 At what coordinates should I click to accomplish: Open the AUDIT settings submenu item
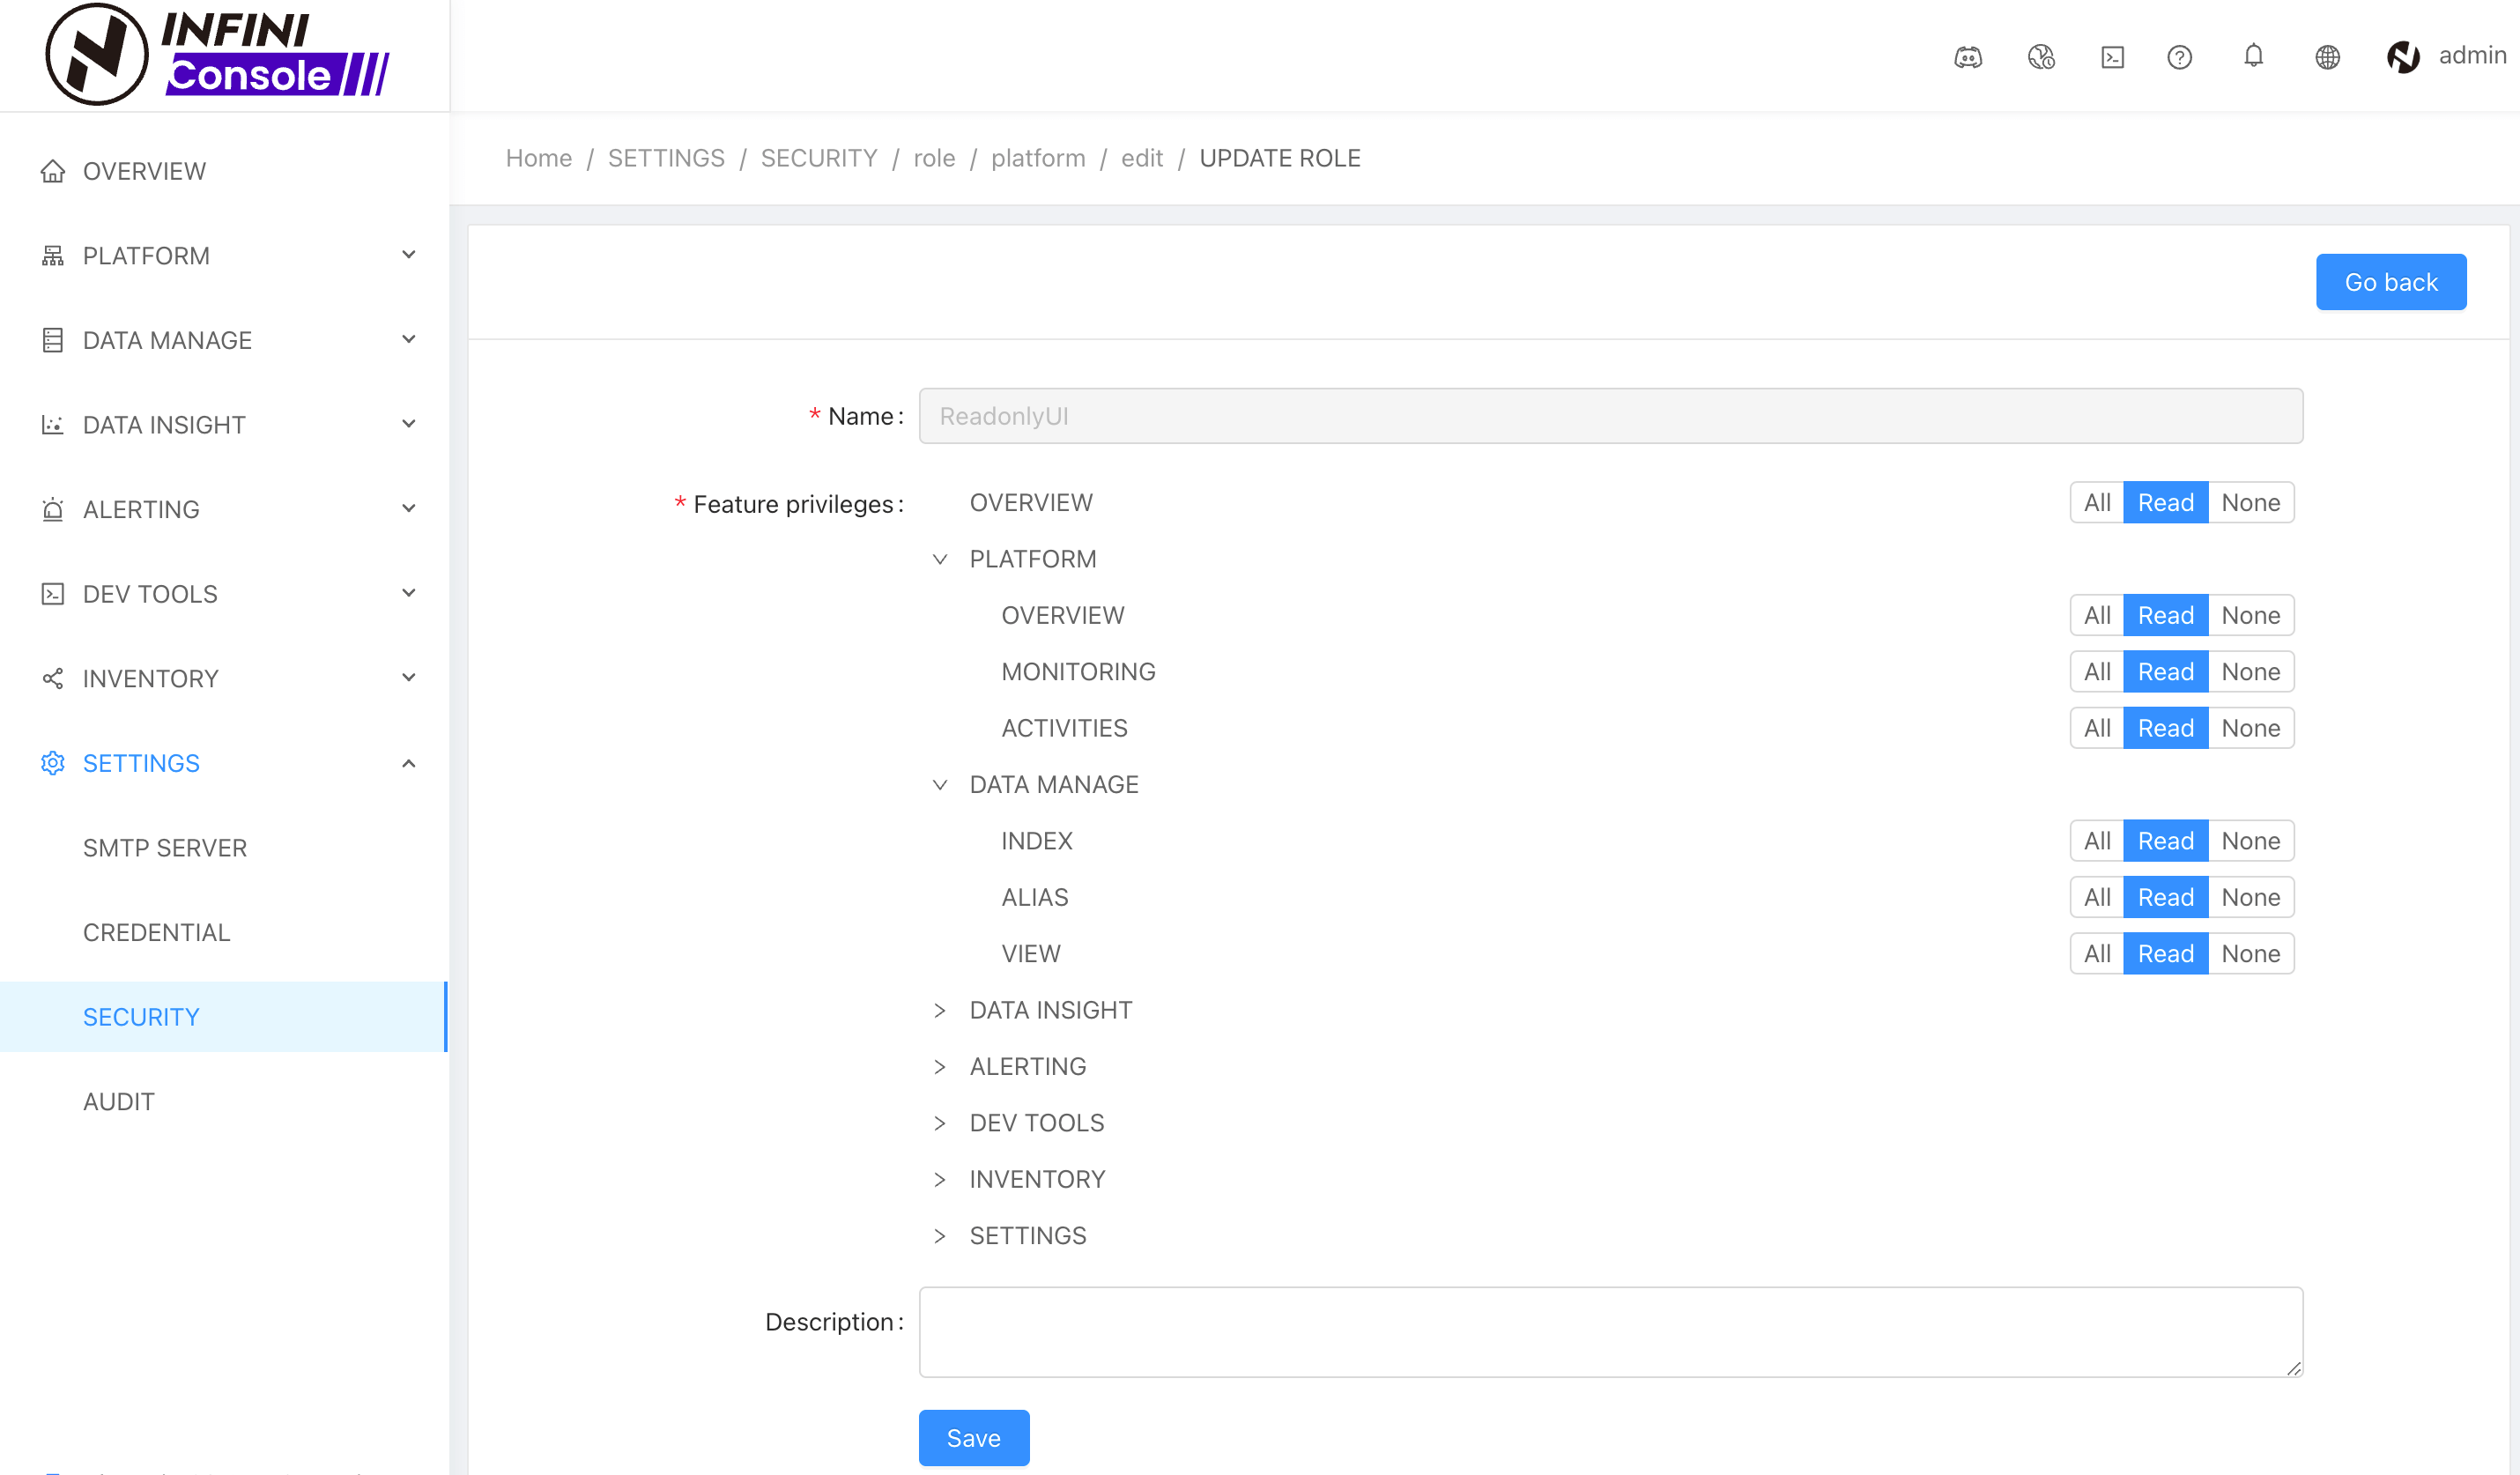point(118,1101)
